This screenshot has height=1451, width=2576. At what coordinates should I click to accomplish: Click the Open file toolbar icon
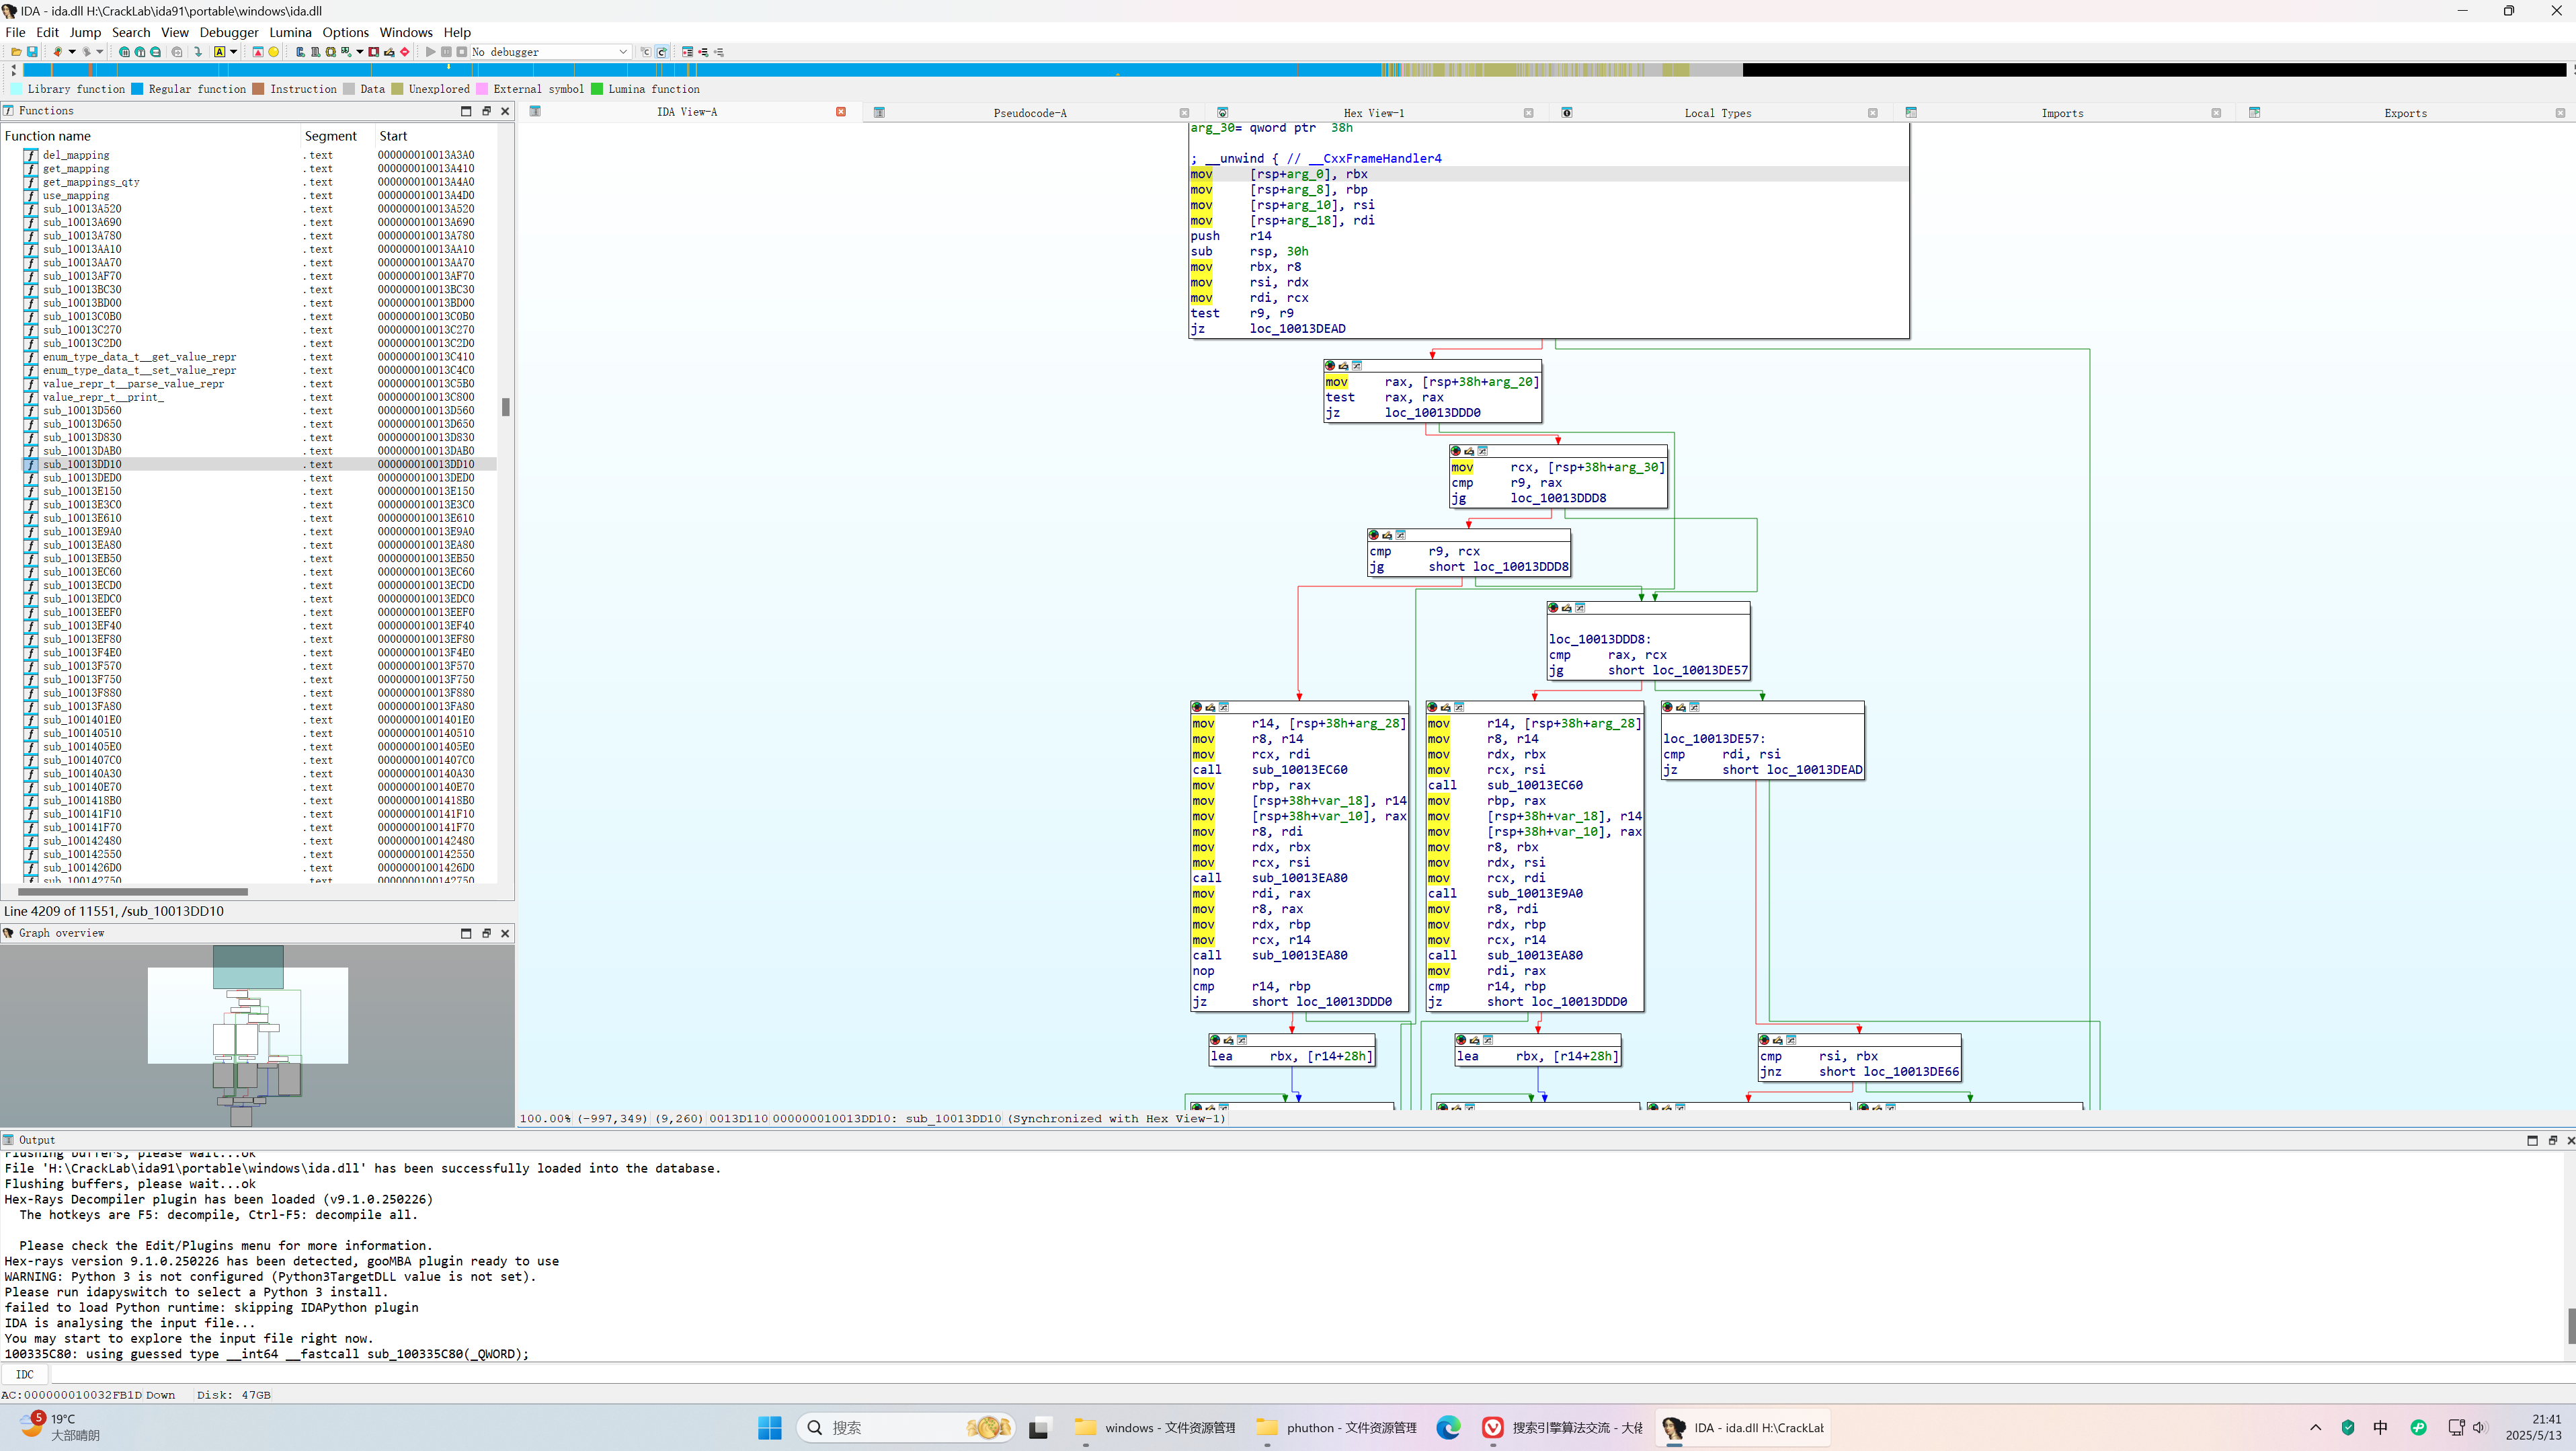(16, 52)
